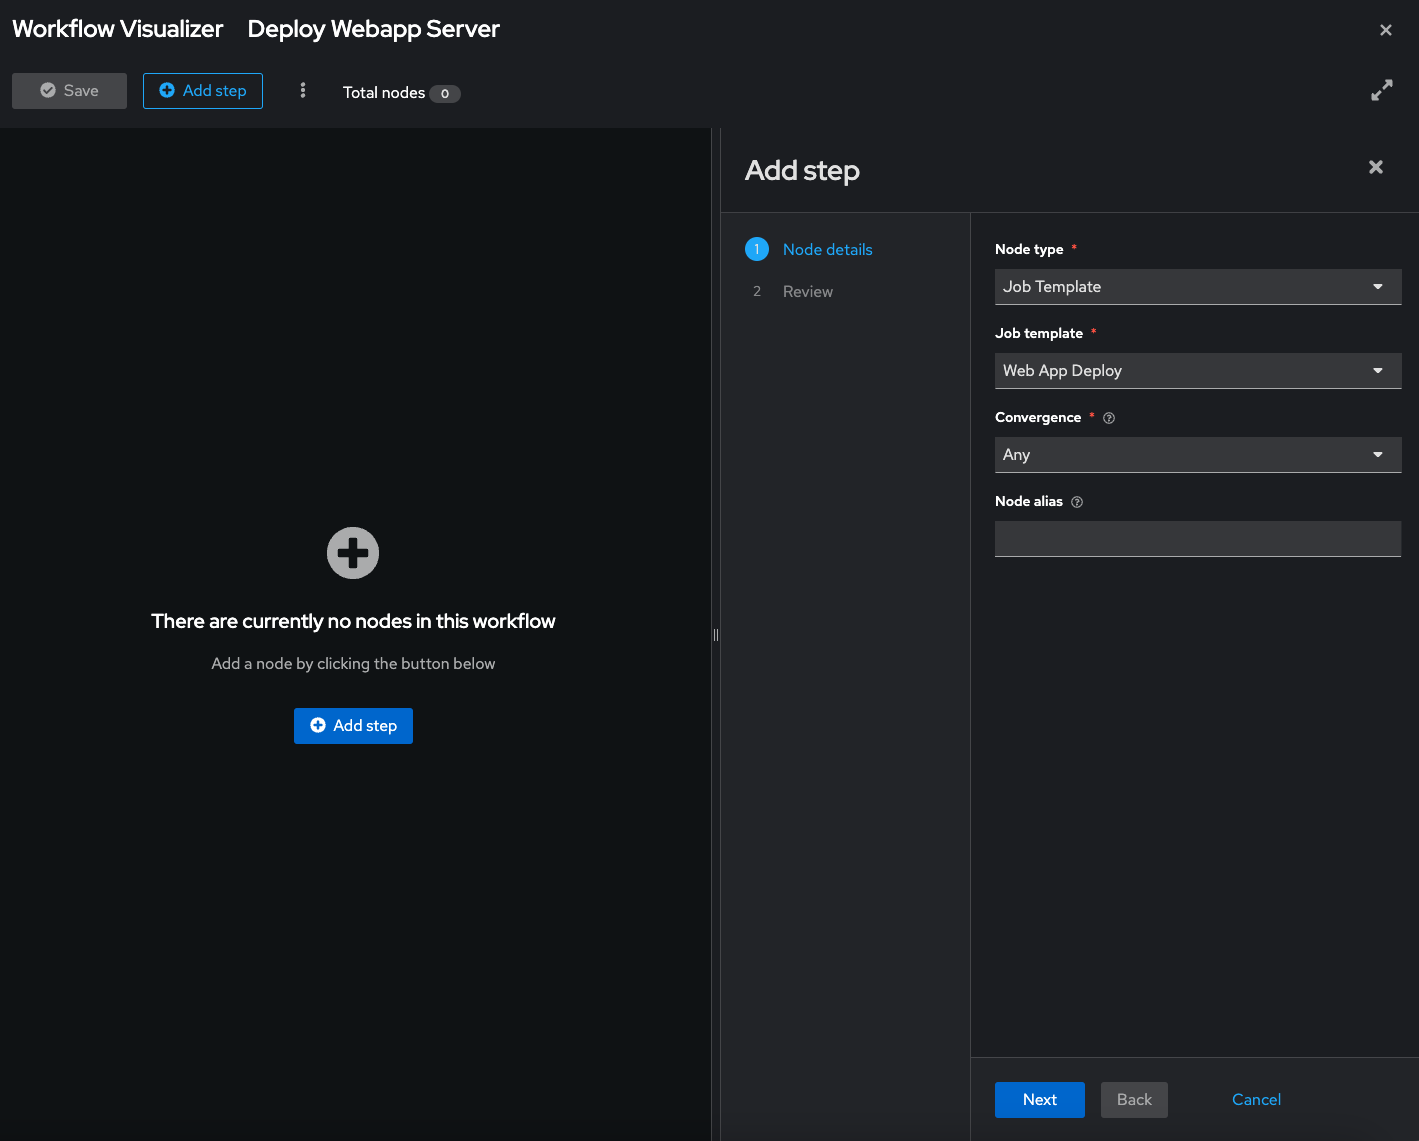
Task: Expand the Node type dropdown
Action: pyautogui.click(x=1197, y=287)
